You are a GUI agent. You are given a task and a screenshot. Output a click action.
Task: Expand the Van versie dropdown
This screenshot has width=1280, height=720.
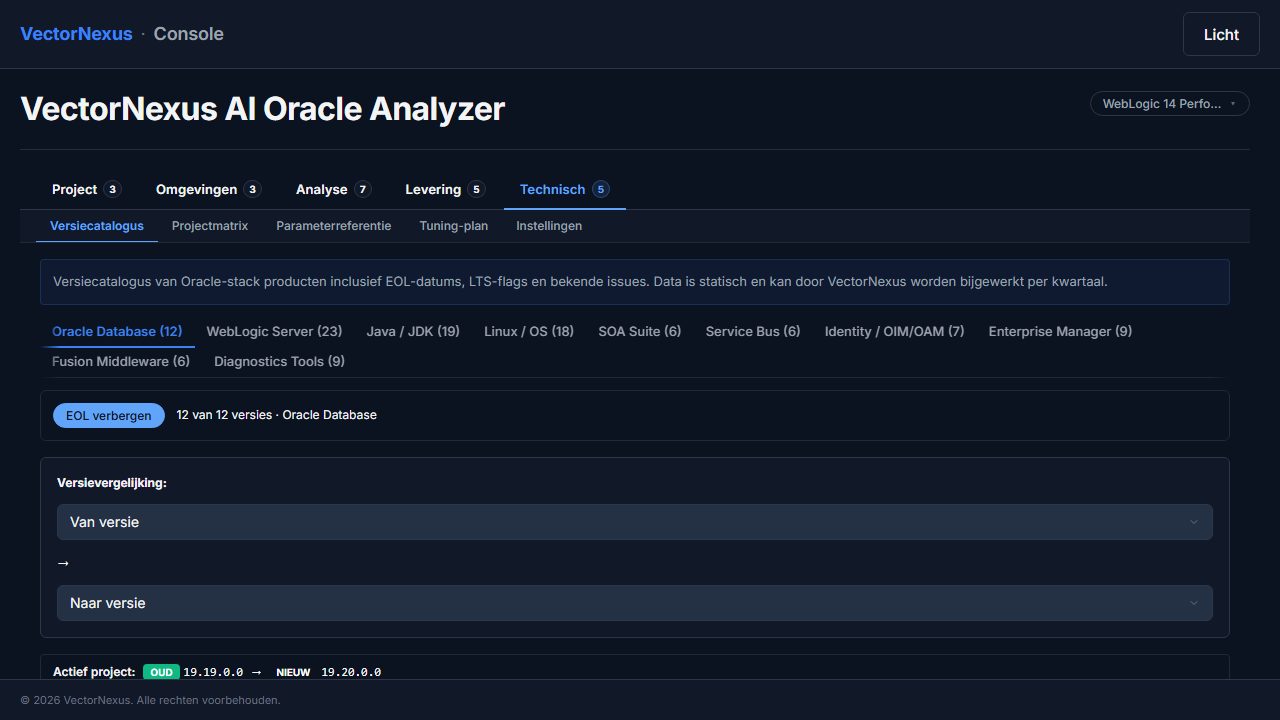(635, 522)
